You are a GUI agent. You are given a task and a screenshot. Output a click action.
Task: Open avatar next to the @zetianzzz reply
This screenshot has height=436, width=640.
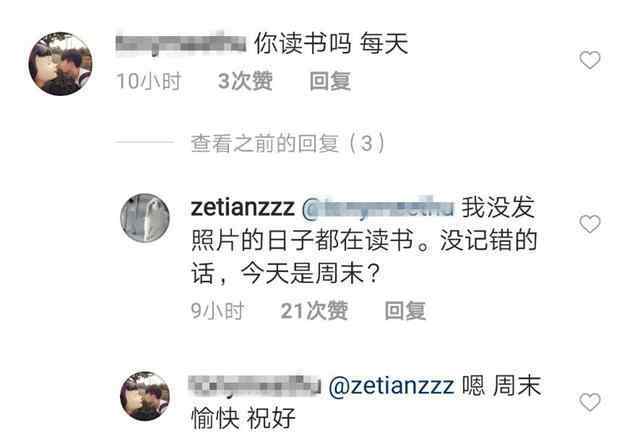144,396
